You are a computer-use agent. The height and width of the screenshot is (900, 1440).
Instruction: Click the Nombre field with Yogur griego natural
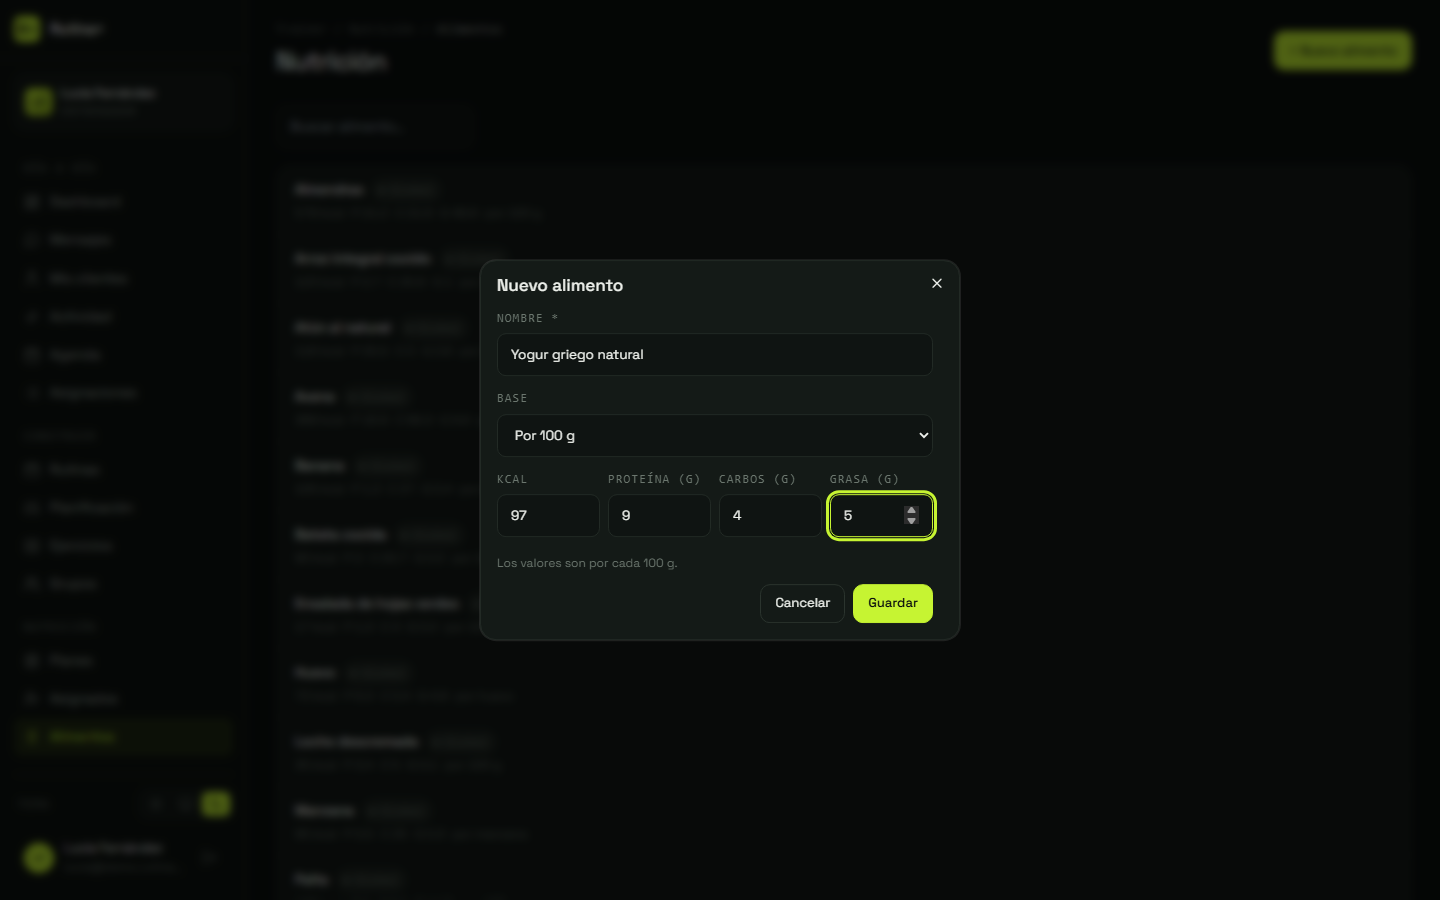[x=715, y=355]
